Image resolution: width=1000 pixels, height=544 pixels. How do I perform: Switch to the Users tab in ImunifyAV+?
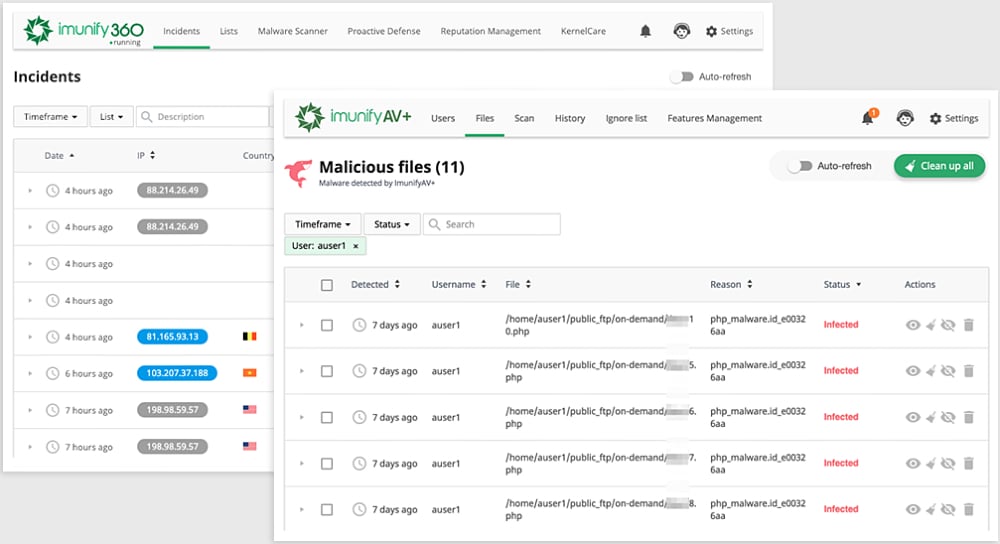tap(443, 118)
